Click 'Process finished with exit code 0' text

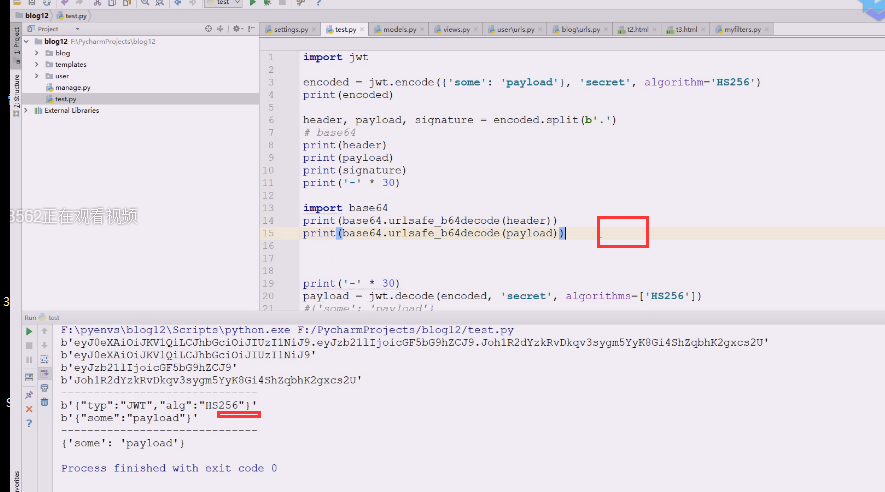click(169, 468)
